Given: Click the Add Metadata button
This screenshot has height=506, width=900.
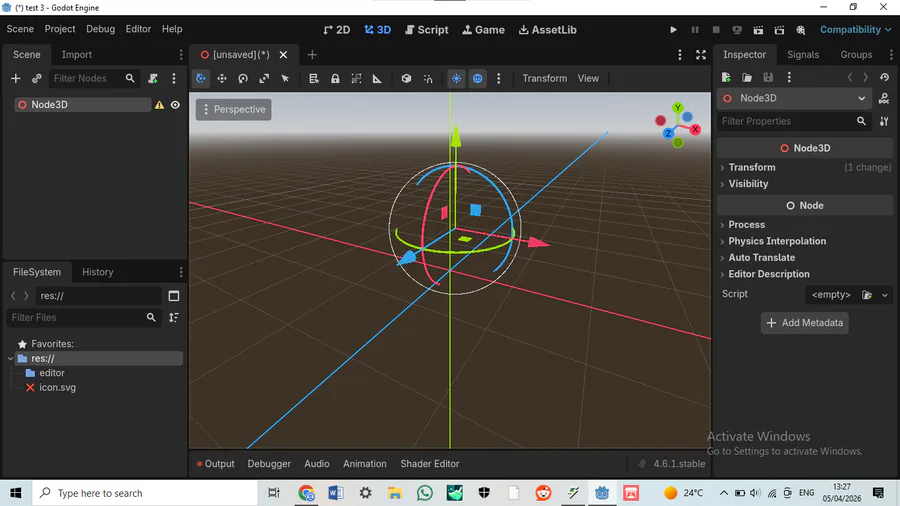Looking at the screenshot, I should point(805,323).
